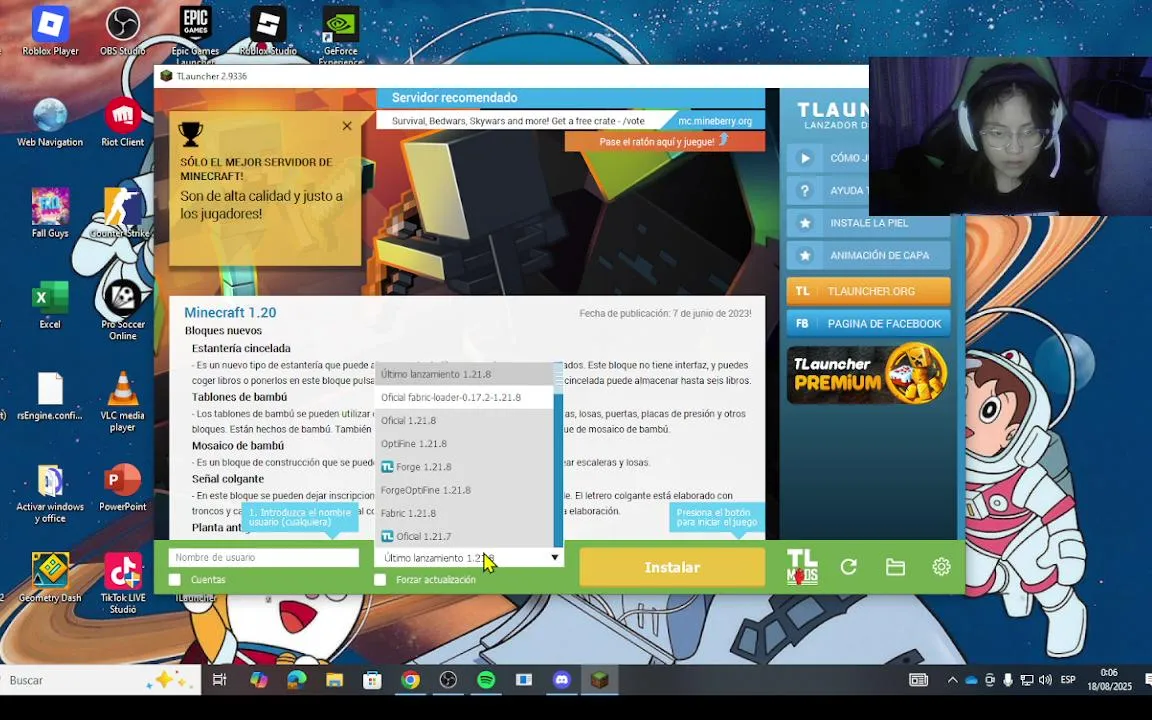Click mc.mineberry.org server address
This screenshot has height=720, width=1152.
coord(715,120)
